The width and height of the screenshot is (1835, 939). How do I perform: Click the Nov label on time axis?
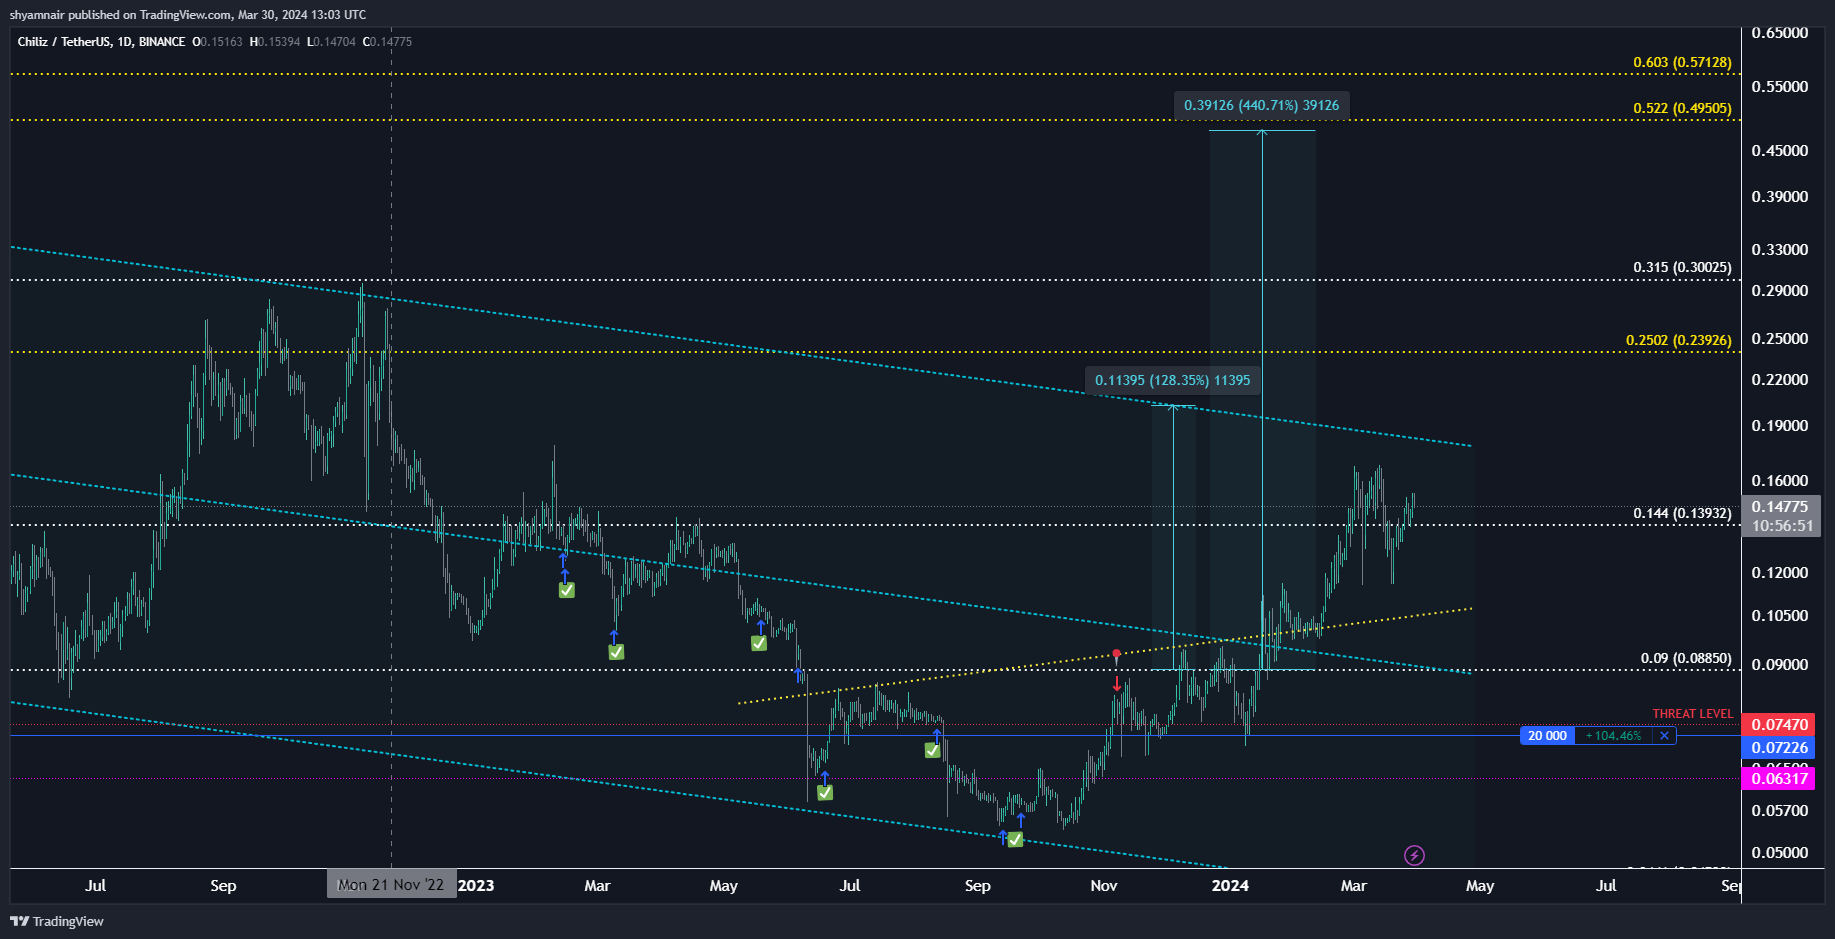click(x=1104, y=885)
